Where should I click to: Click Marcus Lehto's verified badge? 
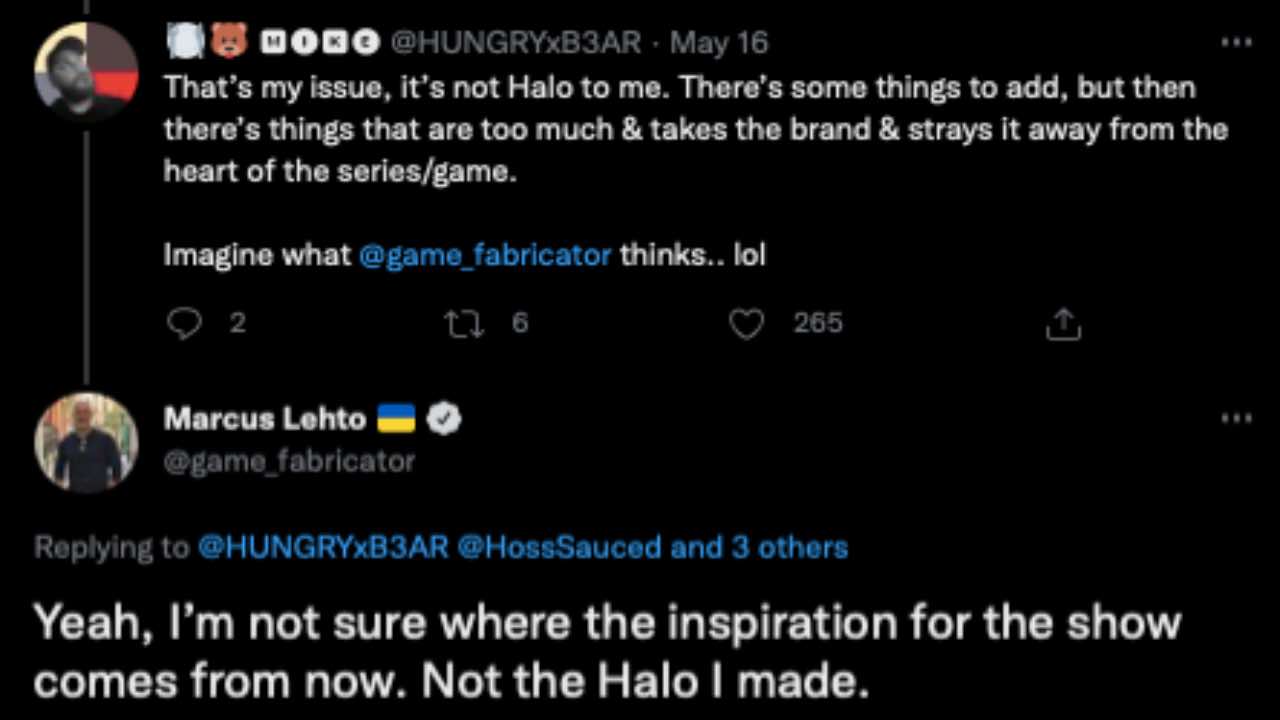[x=444, y=419]
